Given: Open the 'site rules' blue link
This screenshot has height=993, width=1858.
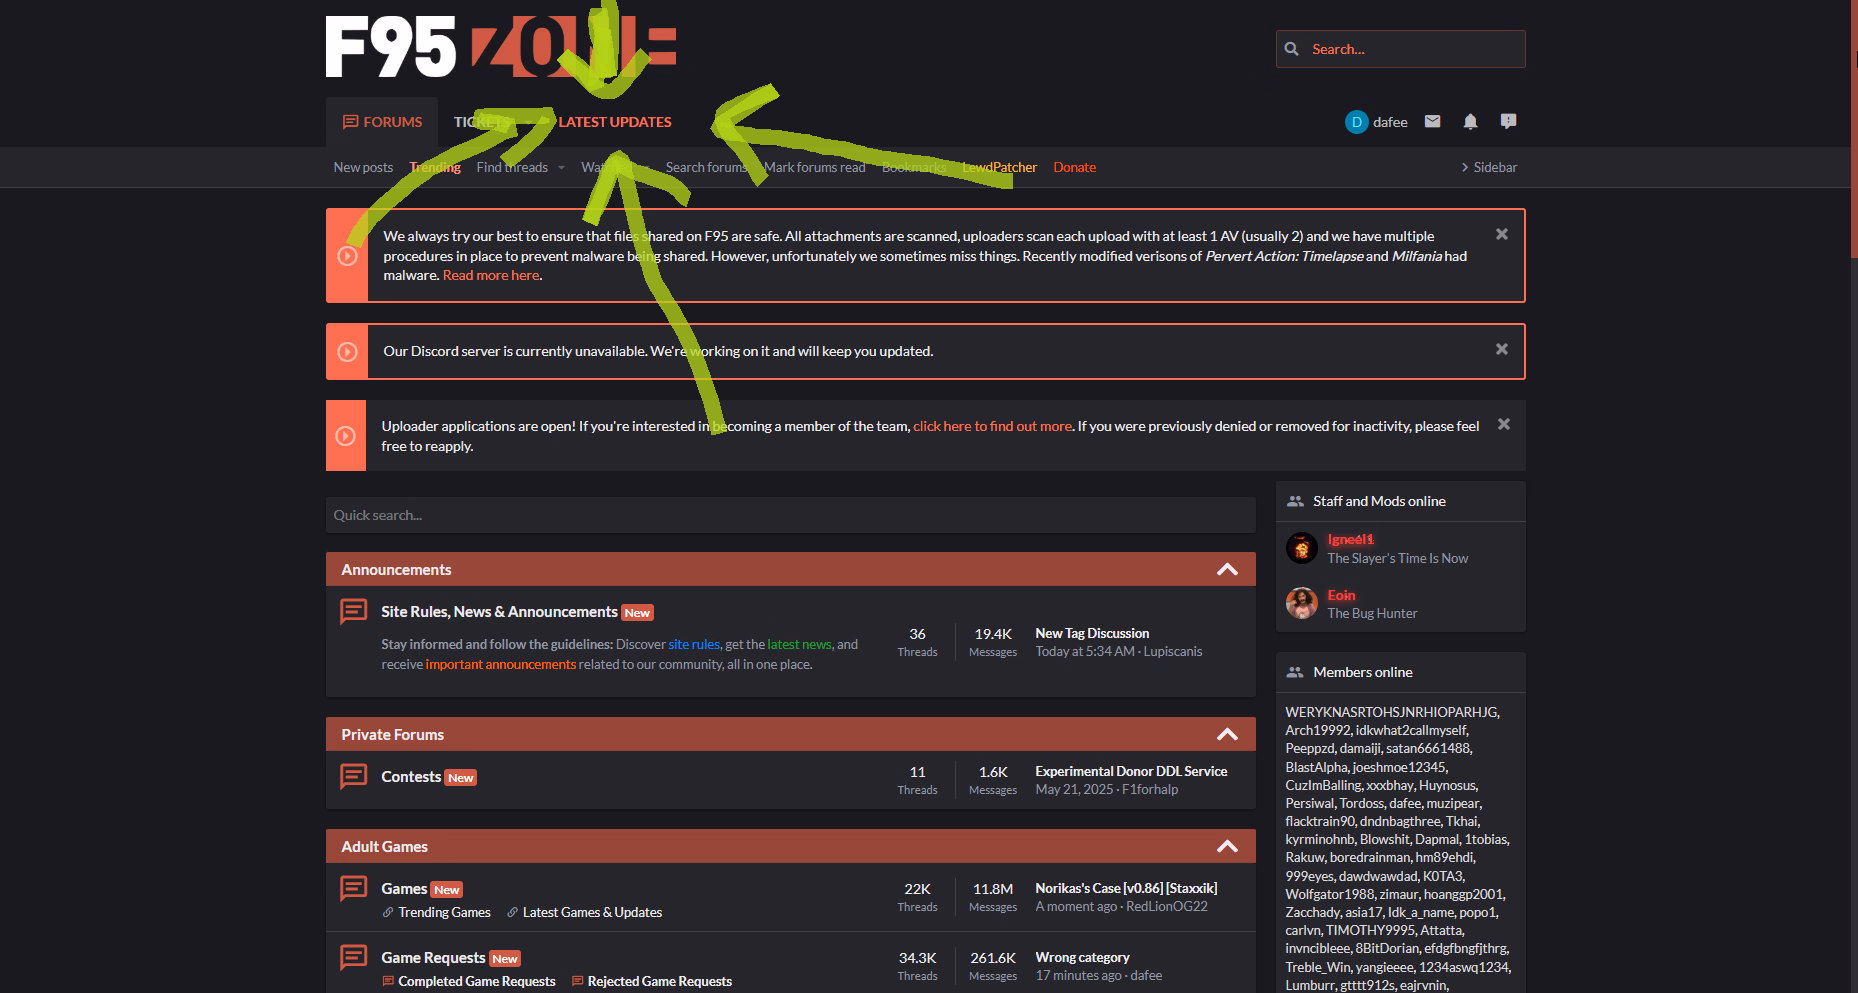Looking at the screenshot, I should click(x=694, y=644).
